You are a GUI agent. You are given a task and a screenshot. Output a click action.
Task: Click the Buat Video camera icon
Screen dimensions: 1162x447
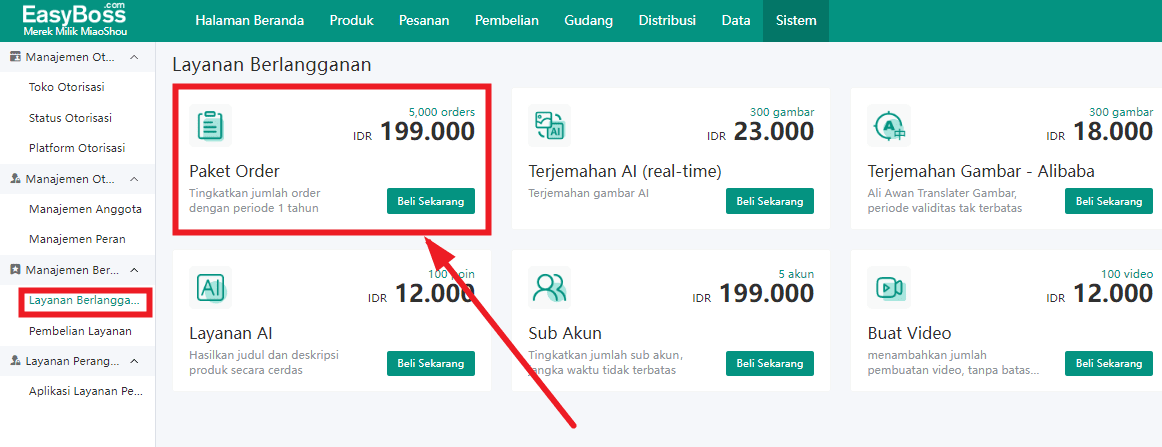[889, 287]
